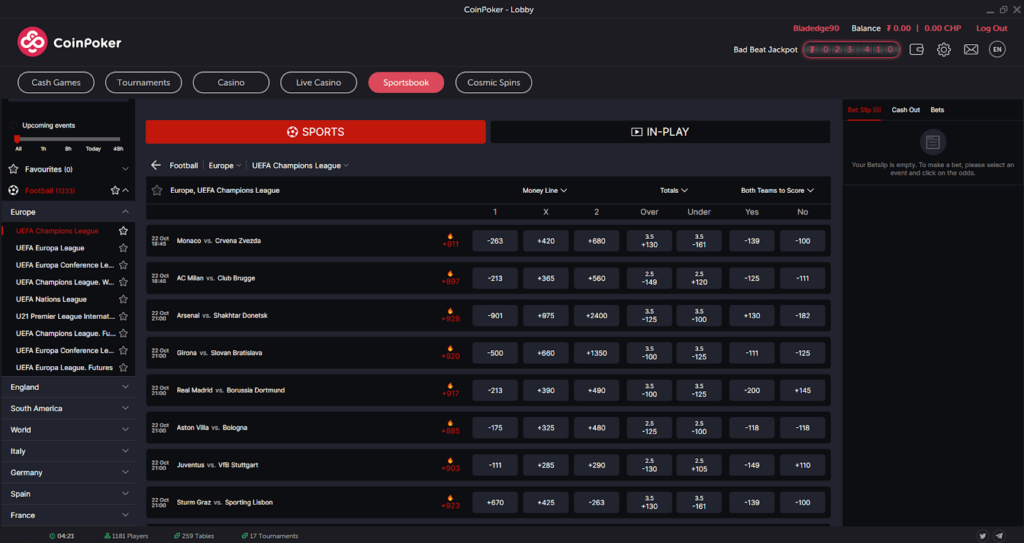Expand the World region
This screenshot has width=1024, height=543.
[68, 430]
